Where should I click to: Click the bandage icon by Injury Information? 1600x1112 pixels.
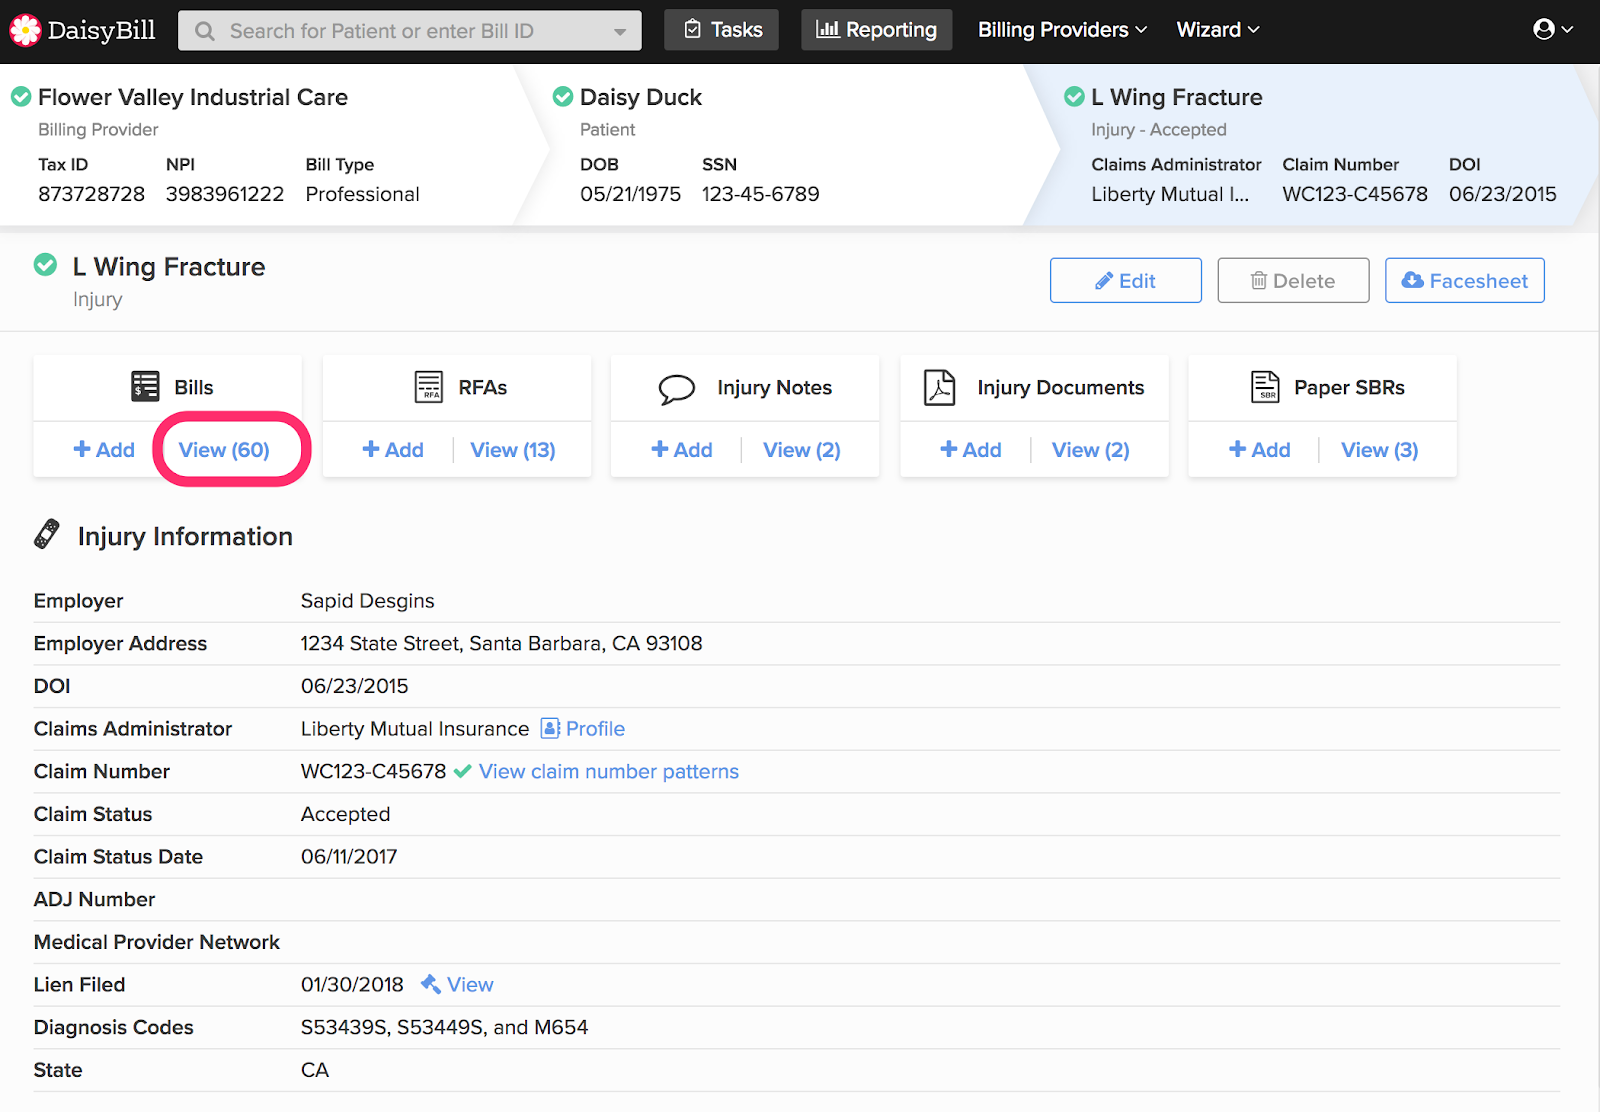pyautogui.click(x=46, y=534)
